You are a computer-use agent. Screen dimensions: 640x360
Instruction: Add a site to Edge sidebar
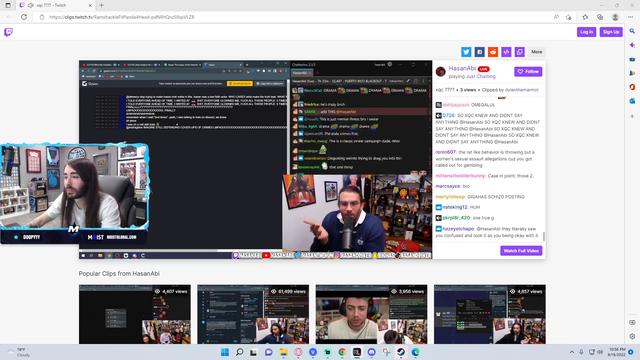click(632, 116)
